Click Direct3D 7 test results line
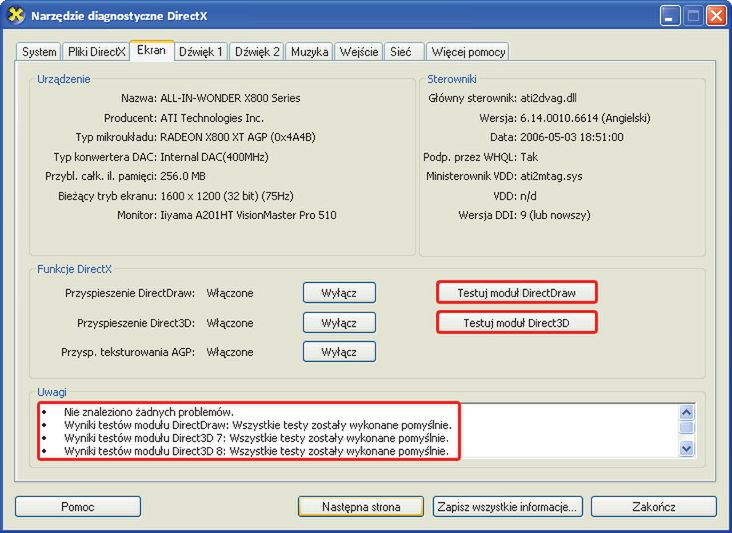The image size is (732, 533). (256, 438)
